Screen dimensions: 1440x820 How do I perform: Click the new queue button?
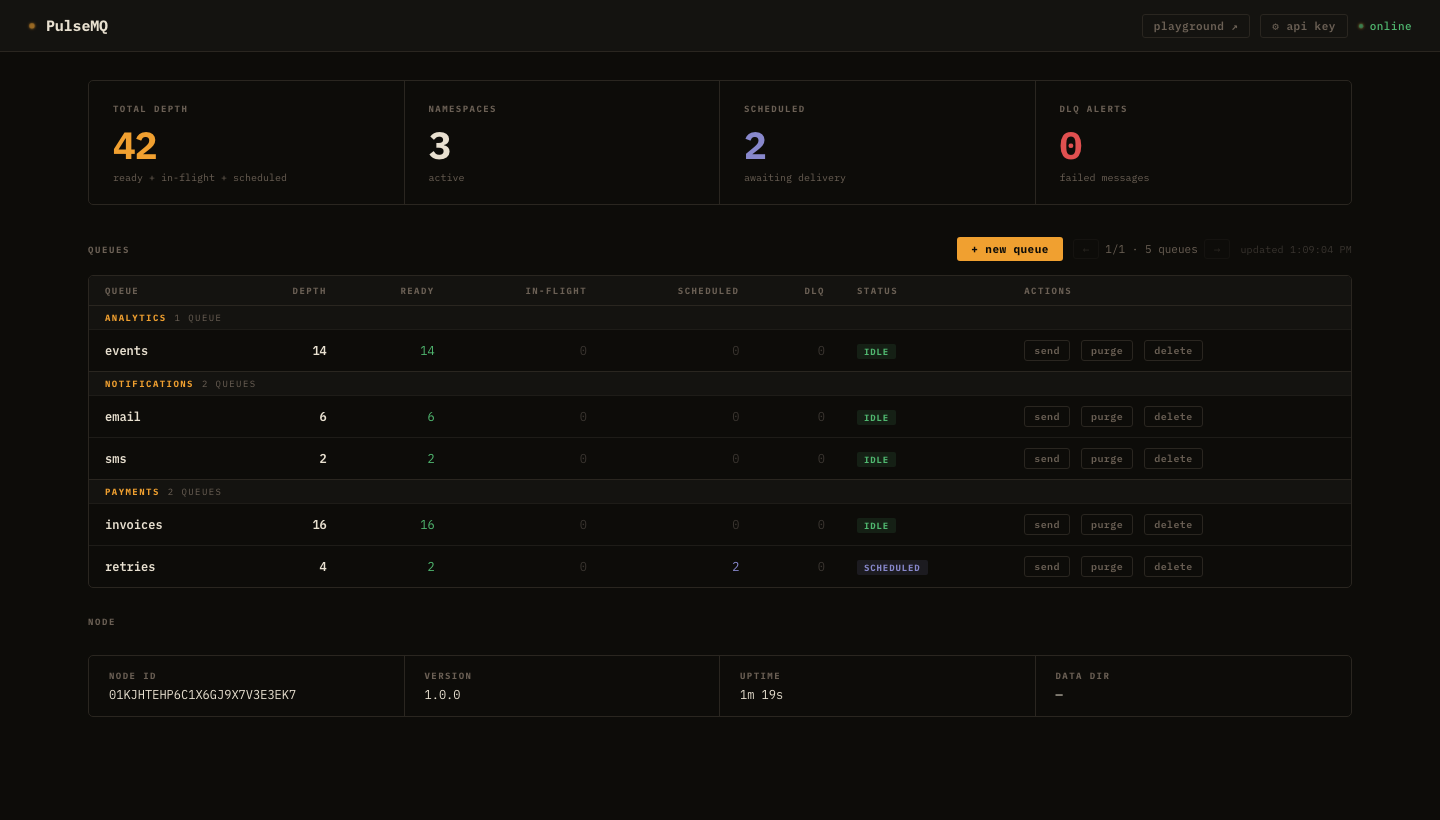pos(1009,249)
